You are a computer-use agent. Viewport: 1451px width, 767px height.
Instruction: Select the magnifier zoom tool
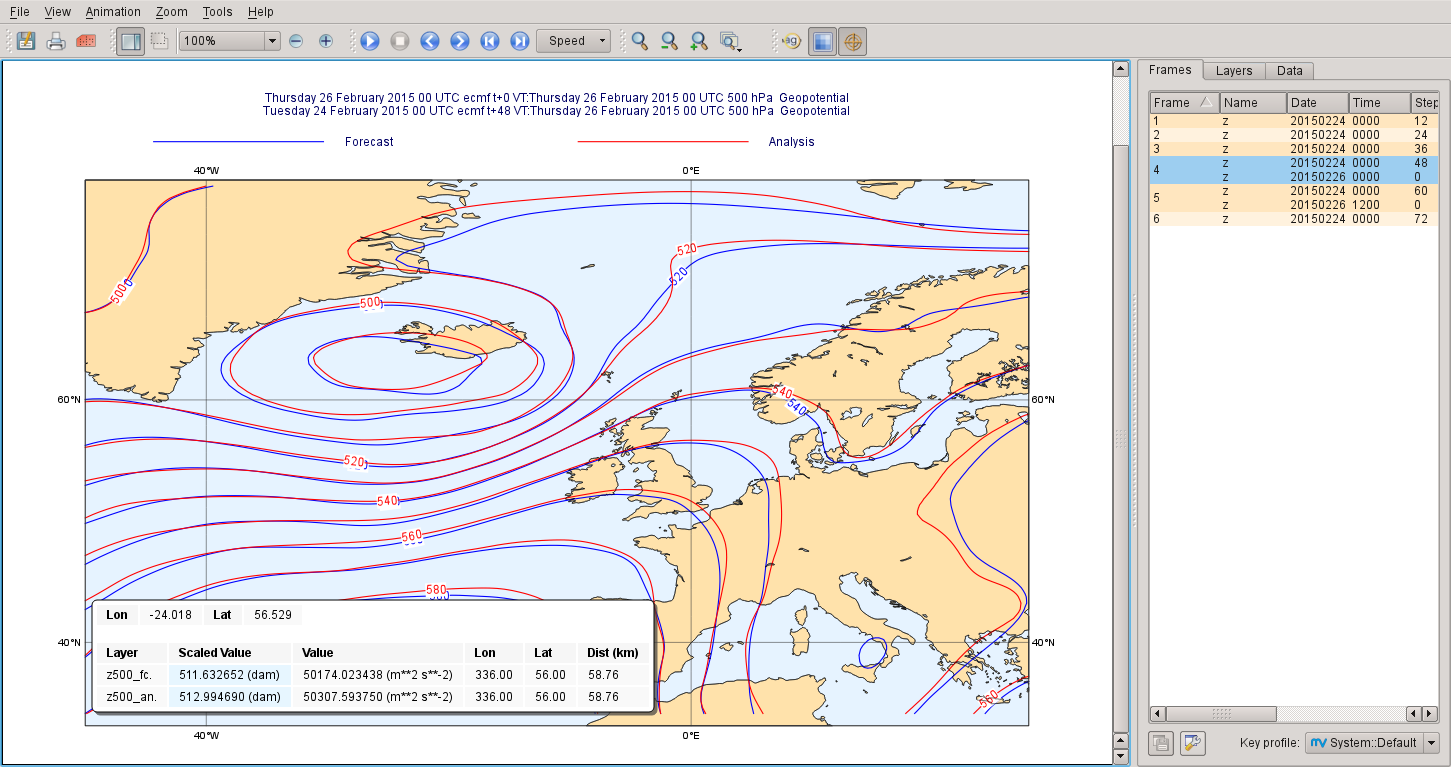click(x=639, y=41)
